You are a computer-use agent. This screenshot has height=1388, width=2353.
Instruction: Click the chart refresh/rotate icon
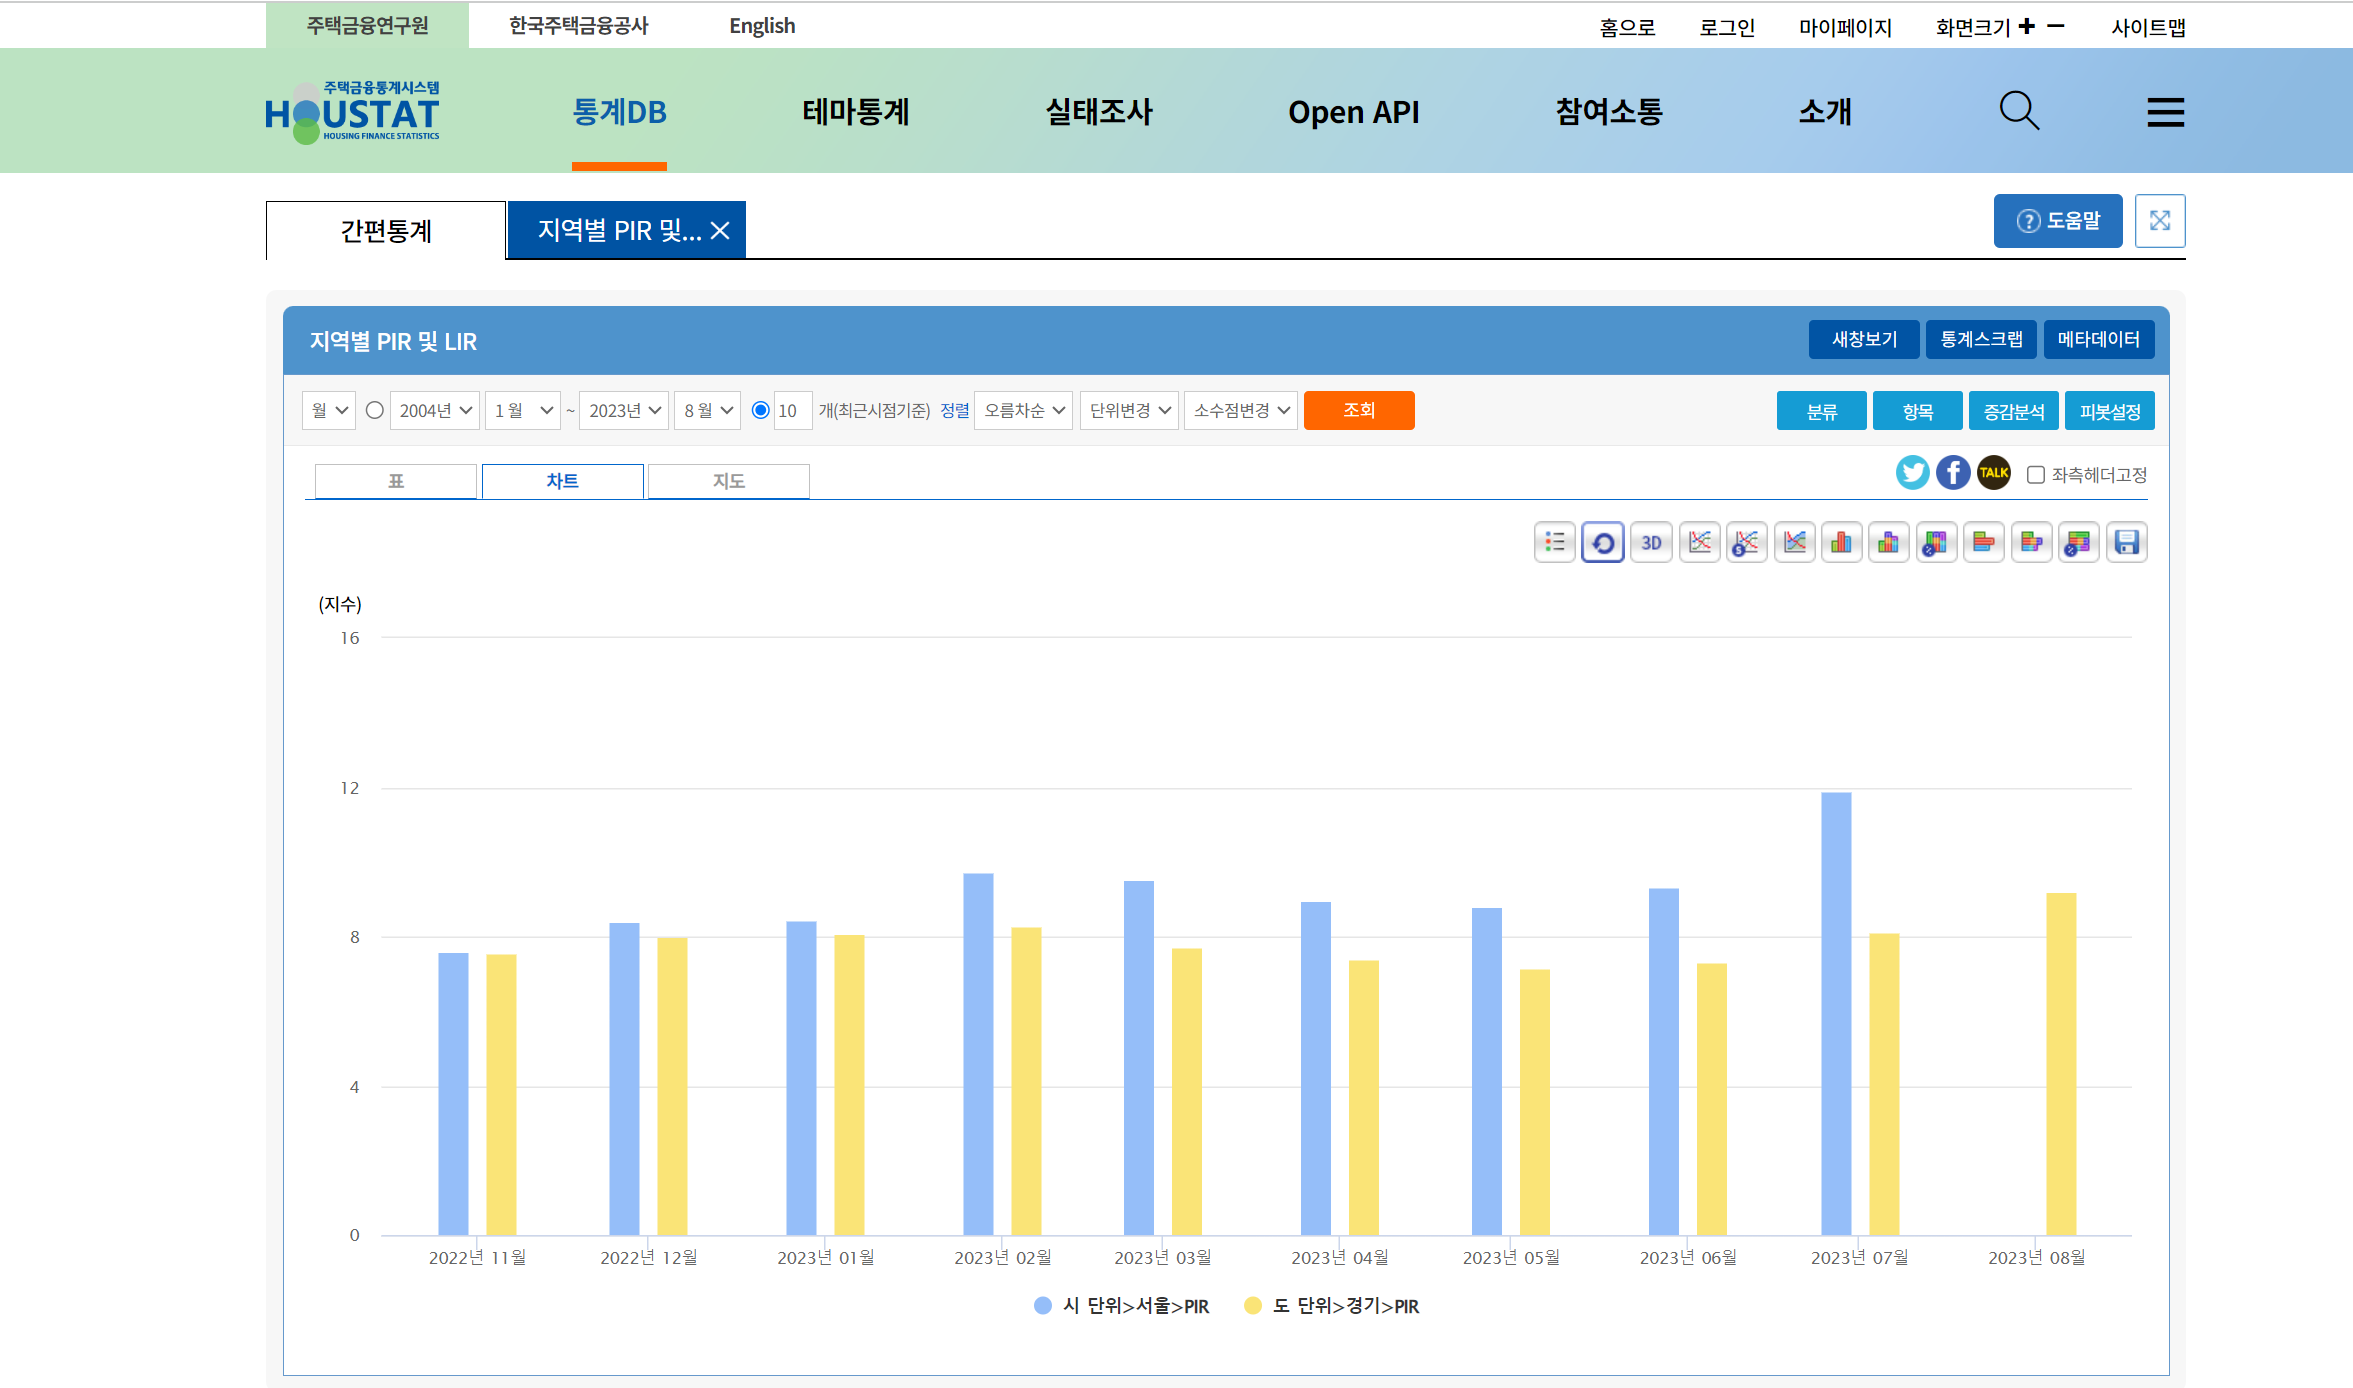[x=1603, y=542]
